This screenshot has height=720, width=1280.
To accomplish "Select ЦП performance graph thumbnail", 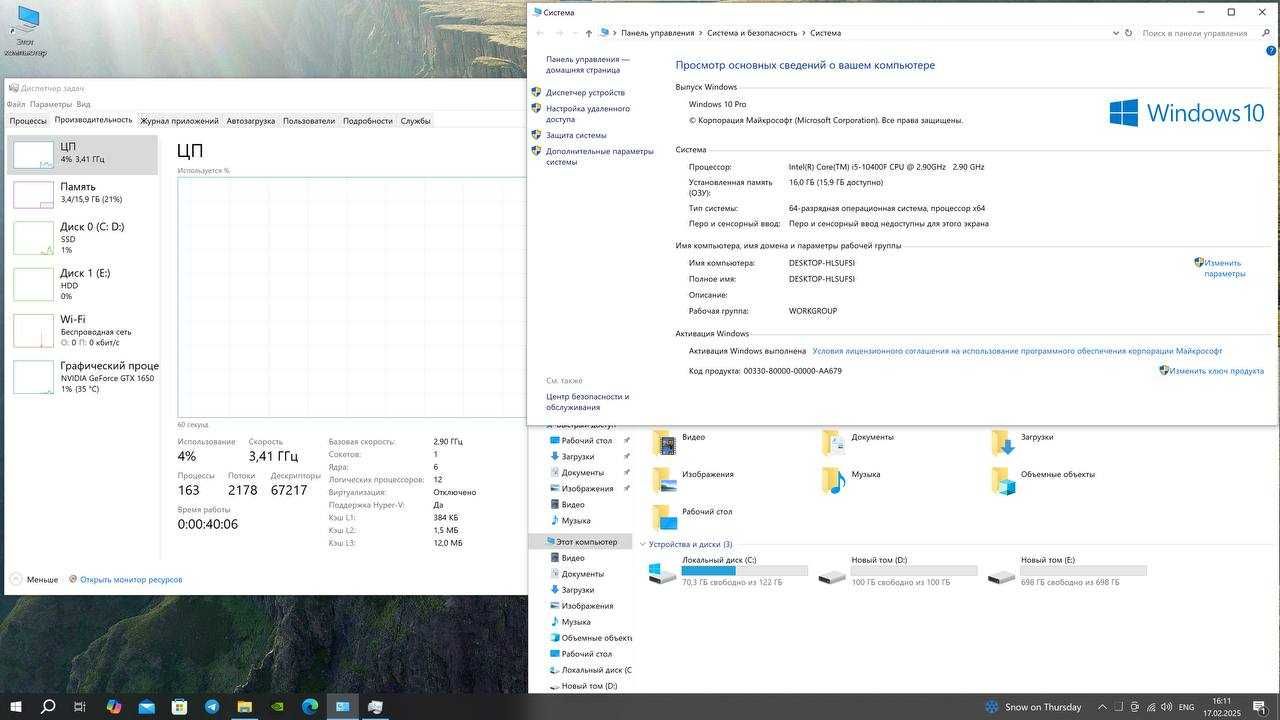I will (33, 154).
